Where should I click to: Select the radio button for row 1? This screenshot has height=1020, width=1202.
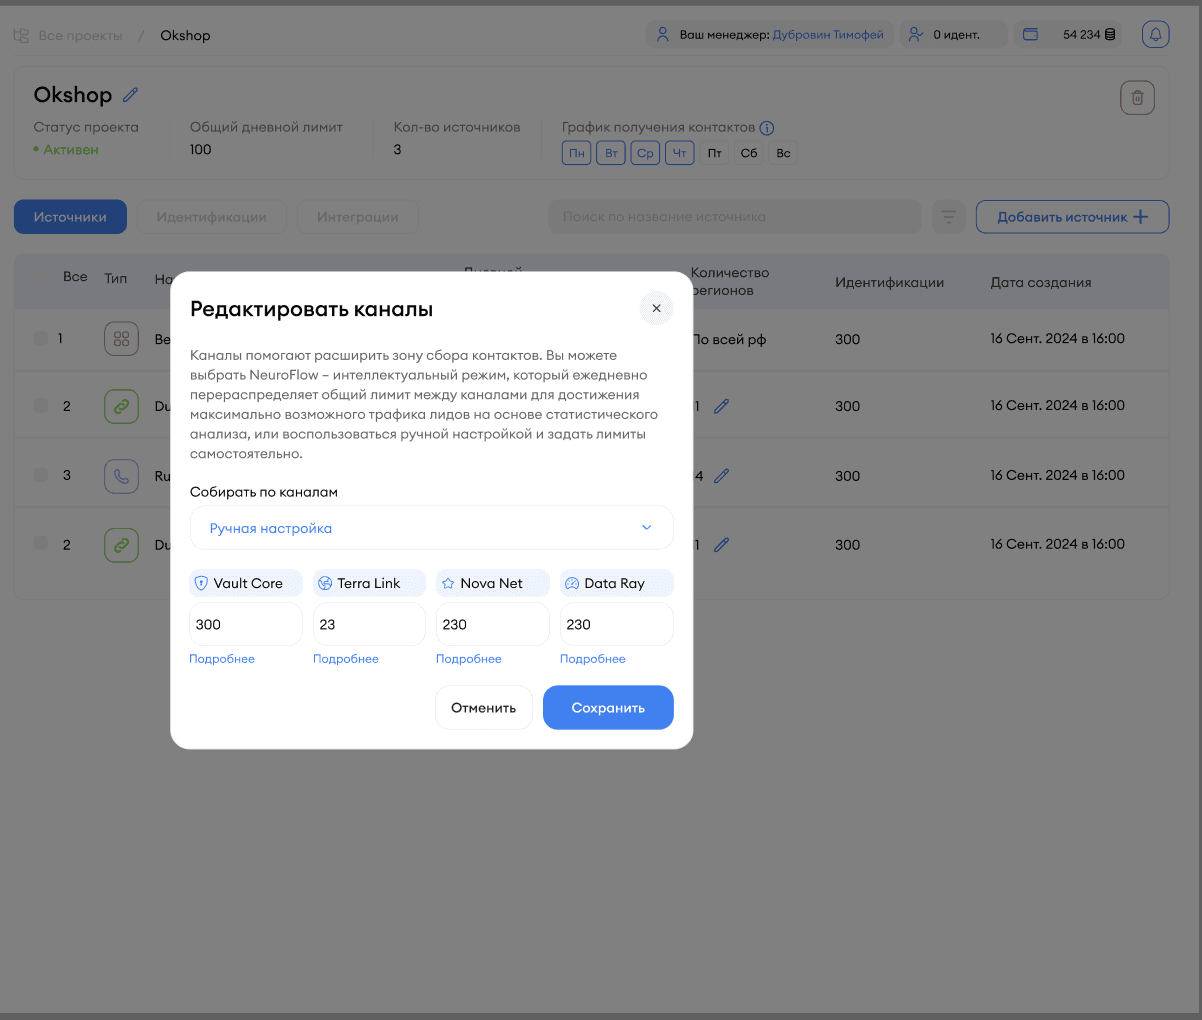(x=41, y=339)
